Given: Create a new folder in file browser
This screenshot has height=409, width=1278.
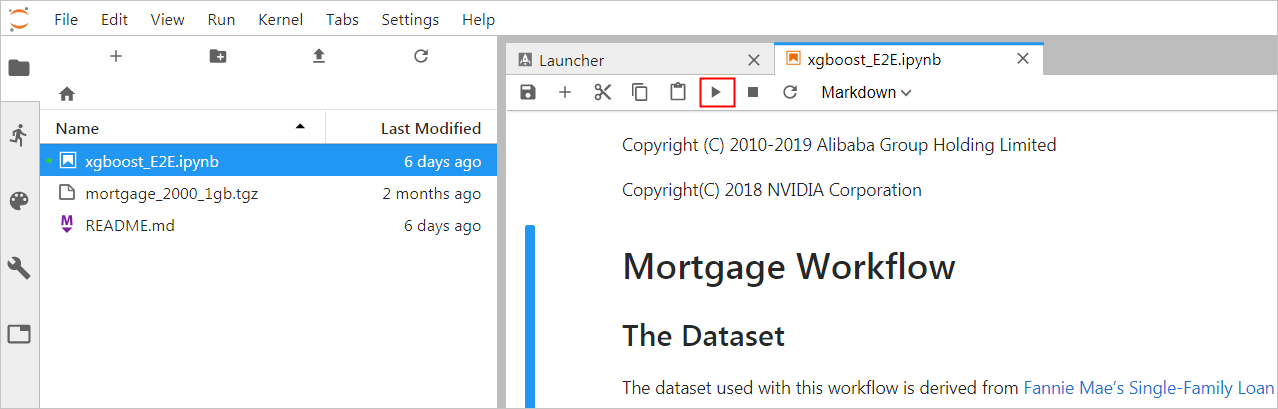Looking at the screenshot, I should [218, 56].
